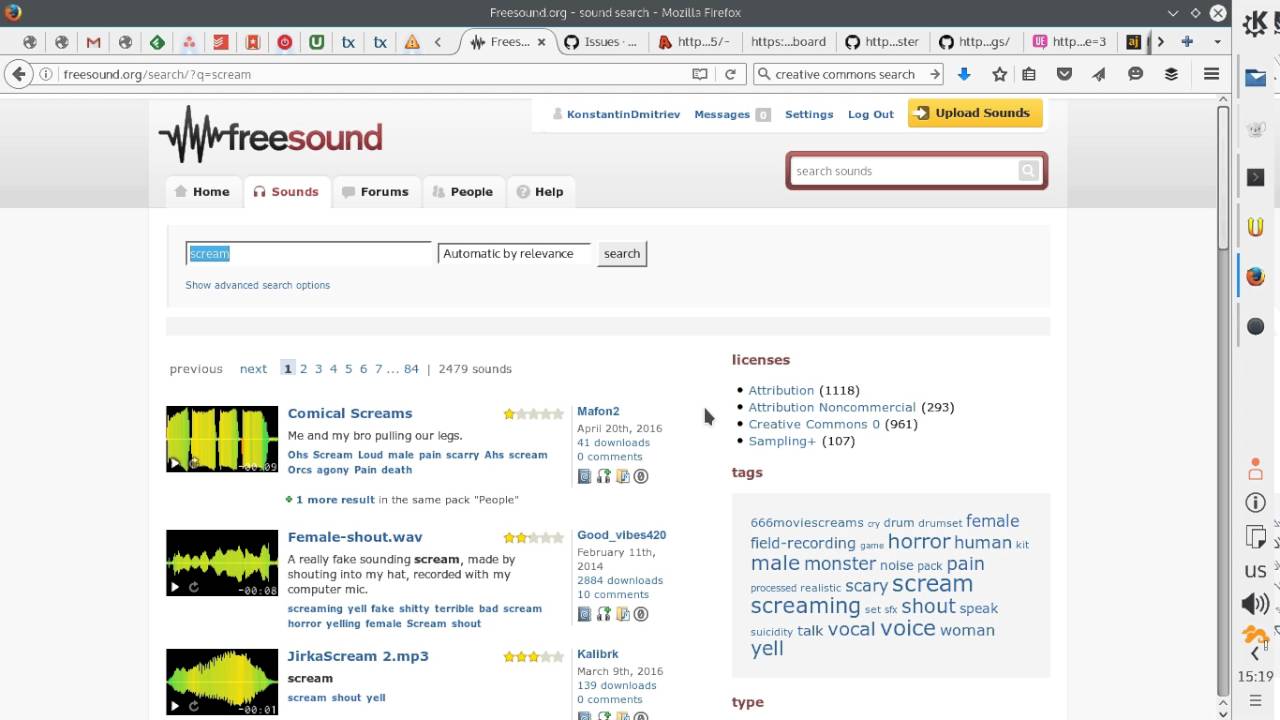Click the Upload Sounds button

coord(975,113)
